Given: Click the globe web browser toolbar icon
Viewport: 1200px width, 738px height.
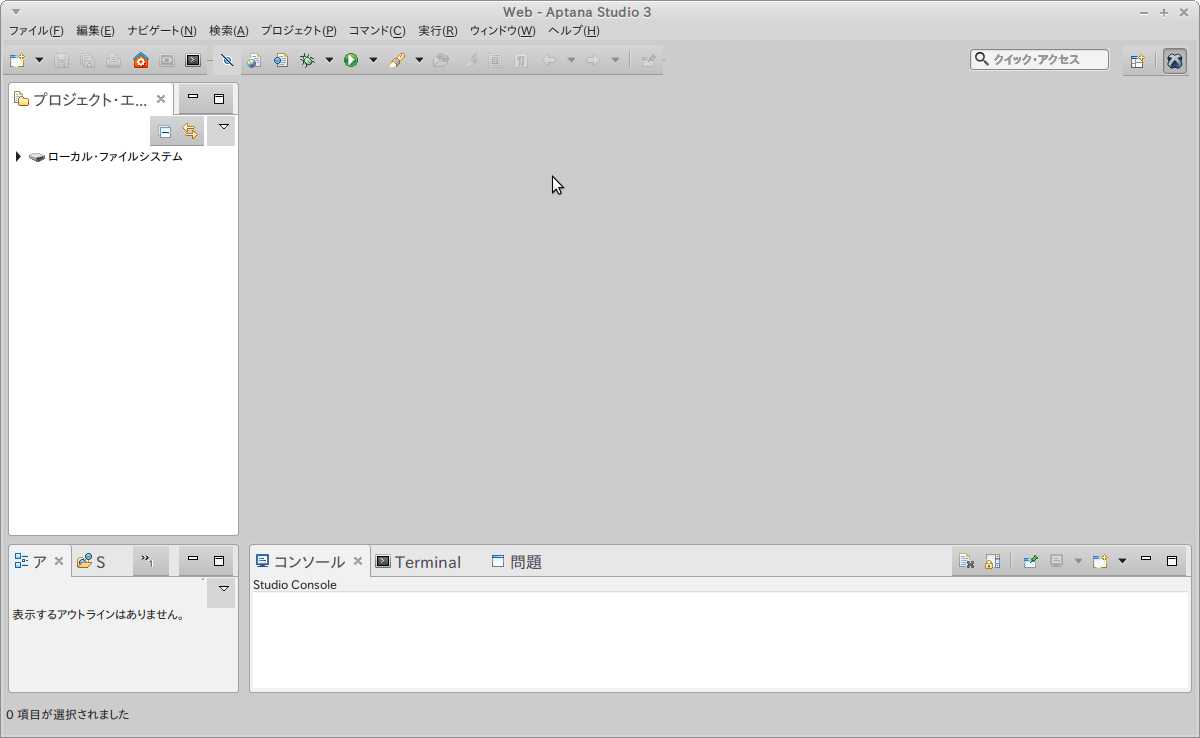Looking at the screenshot, I should click(x=254, y=60).
